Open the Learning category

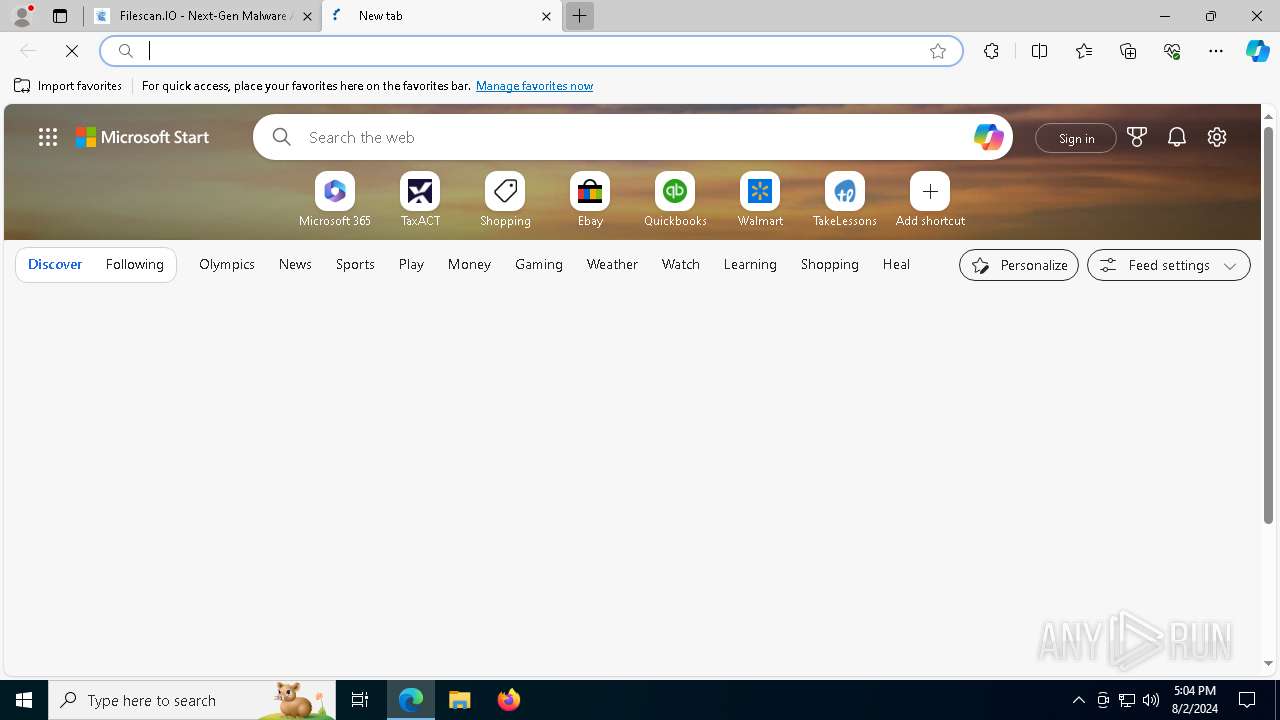click(750, 264)
